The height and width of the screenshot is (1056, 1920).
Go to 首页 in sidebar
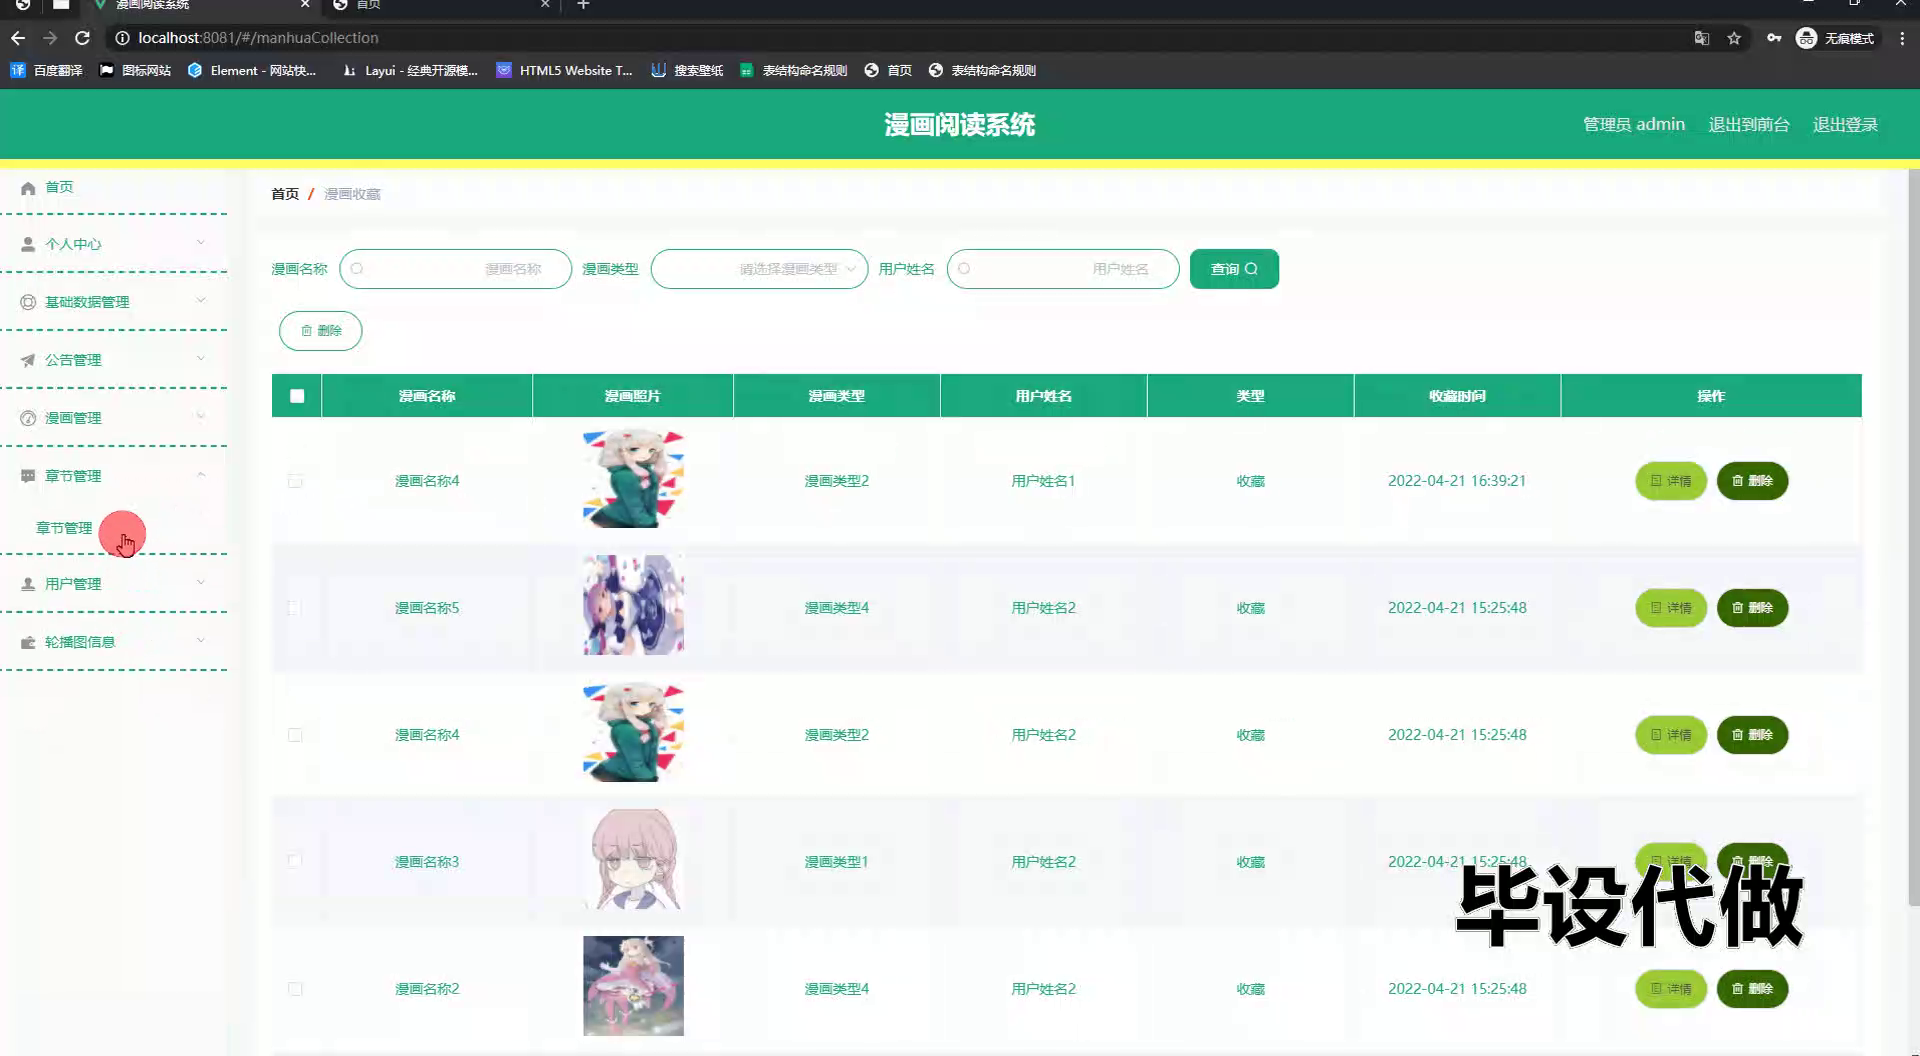tap(59, 187)
